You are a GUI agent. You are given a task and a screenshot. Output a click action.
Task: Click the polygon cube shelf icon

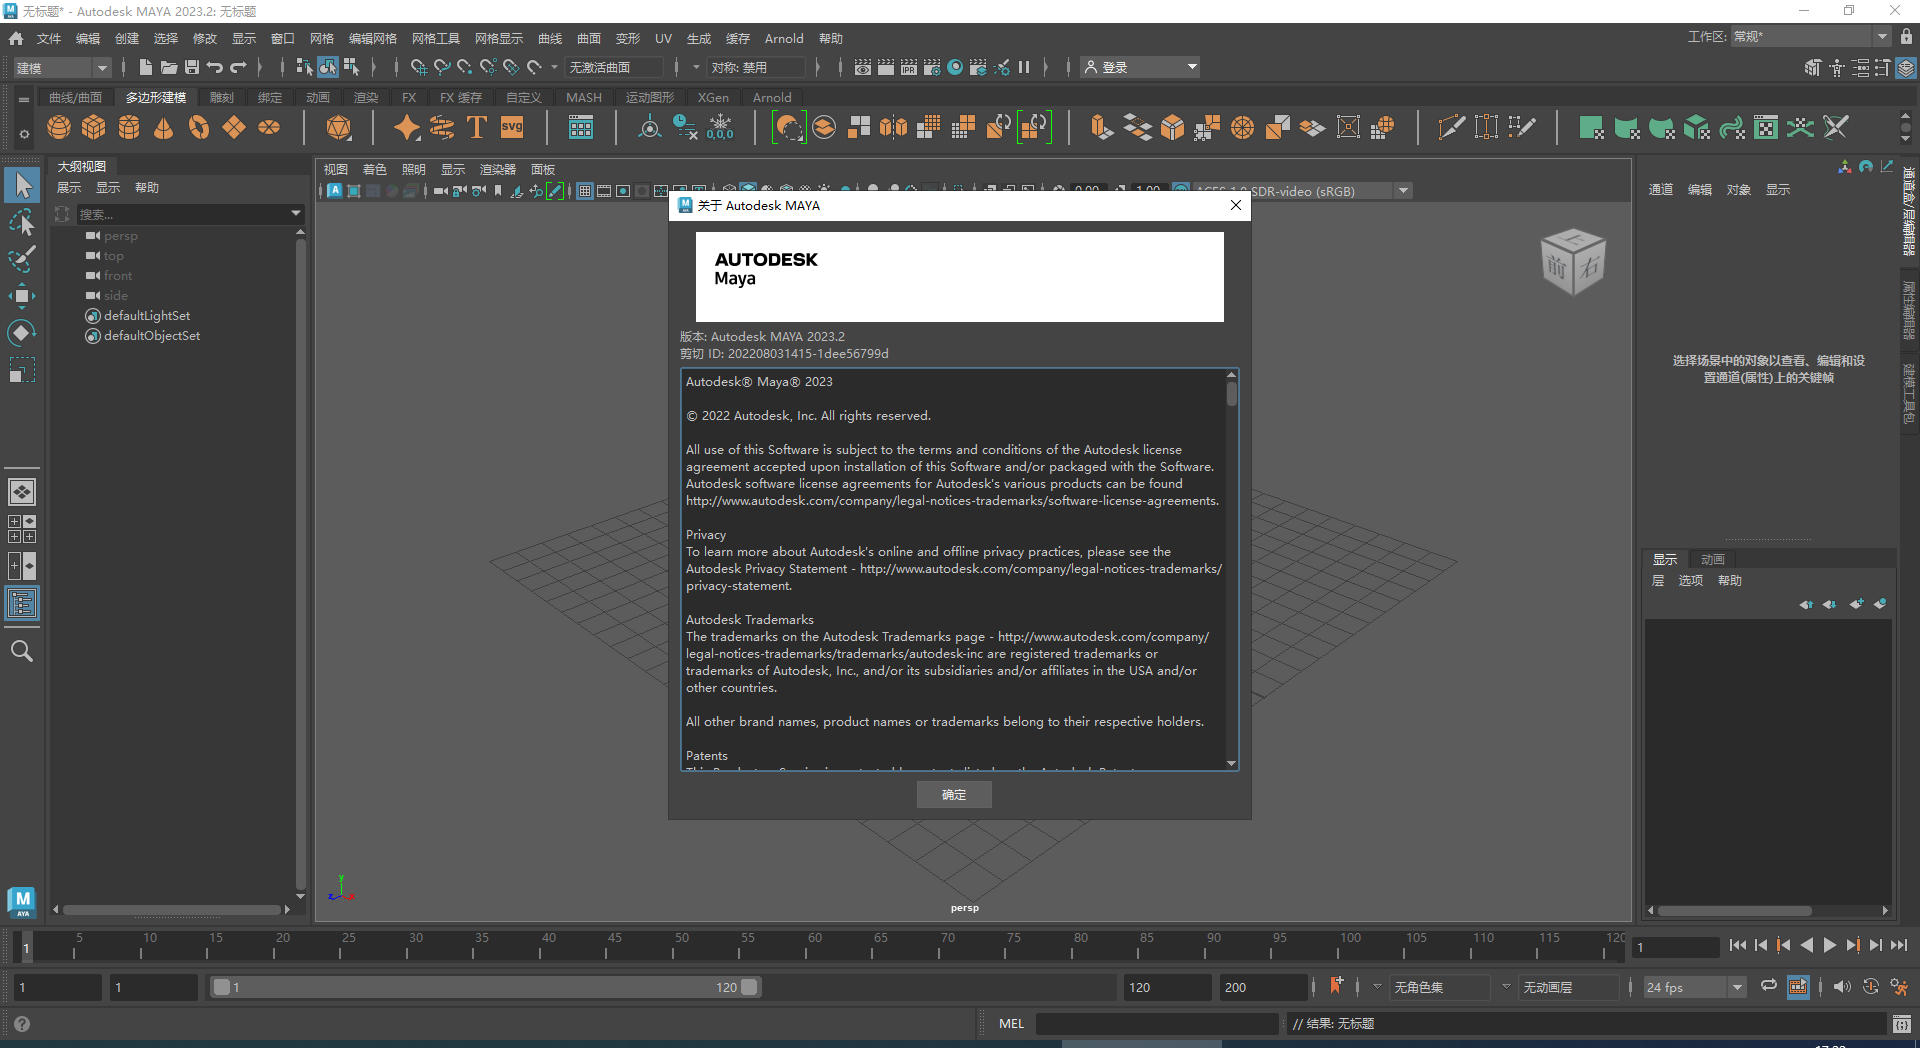[x=94, y=128]
